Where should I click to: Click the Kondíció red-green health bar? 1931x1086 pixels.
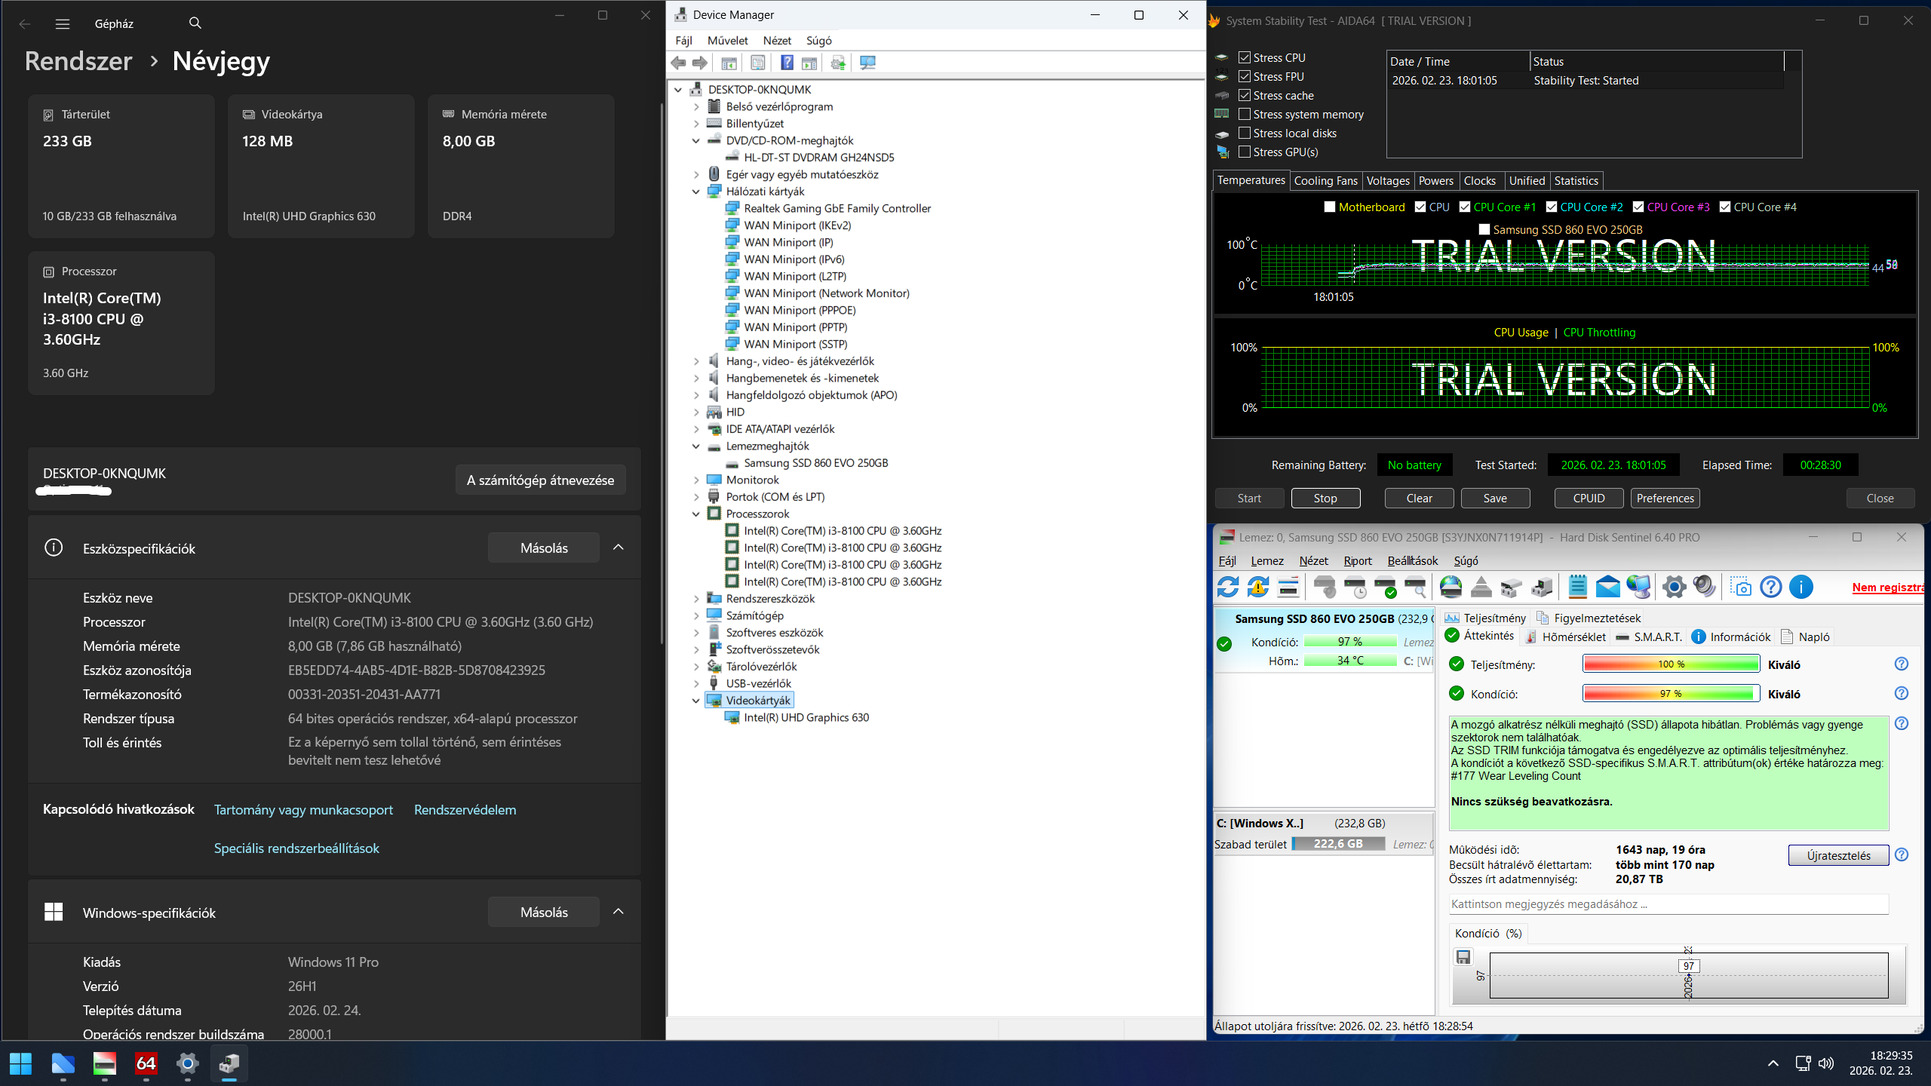(x=1670, y=694)
